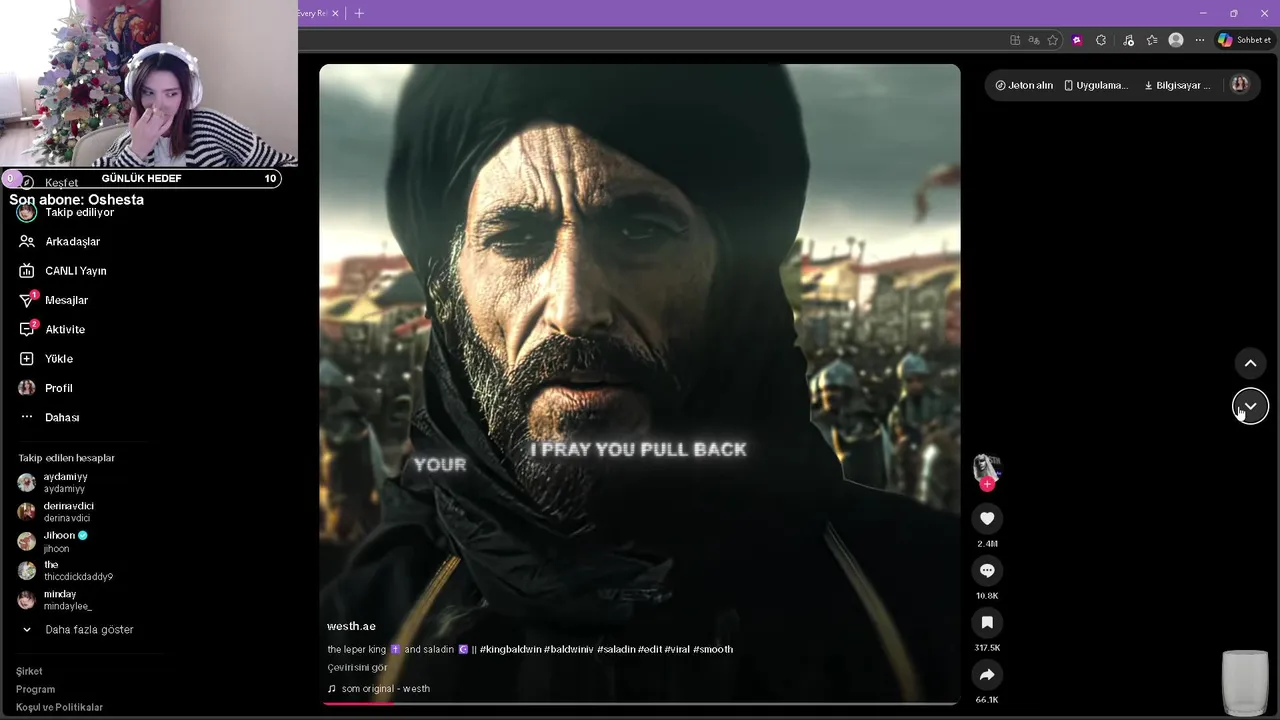Image resolution: width=1280 pixels, height=720 pixels.
Task: Save video with the bookmark icon
Action: pyautogui.click(x=987, y=622)
